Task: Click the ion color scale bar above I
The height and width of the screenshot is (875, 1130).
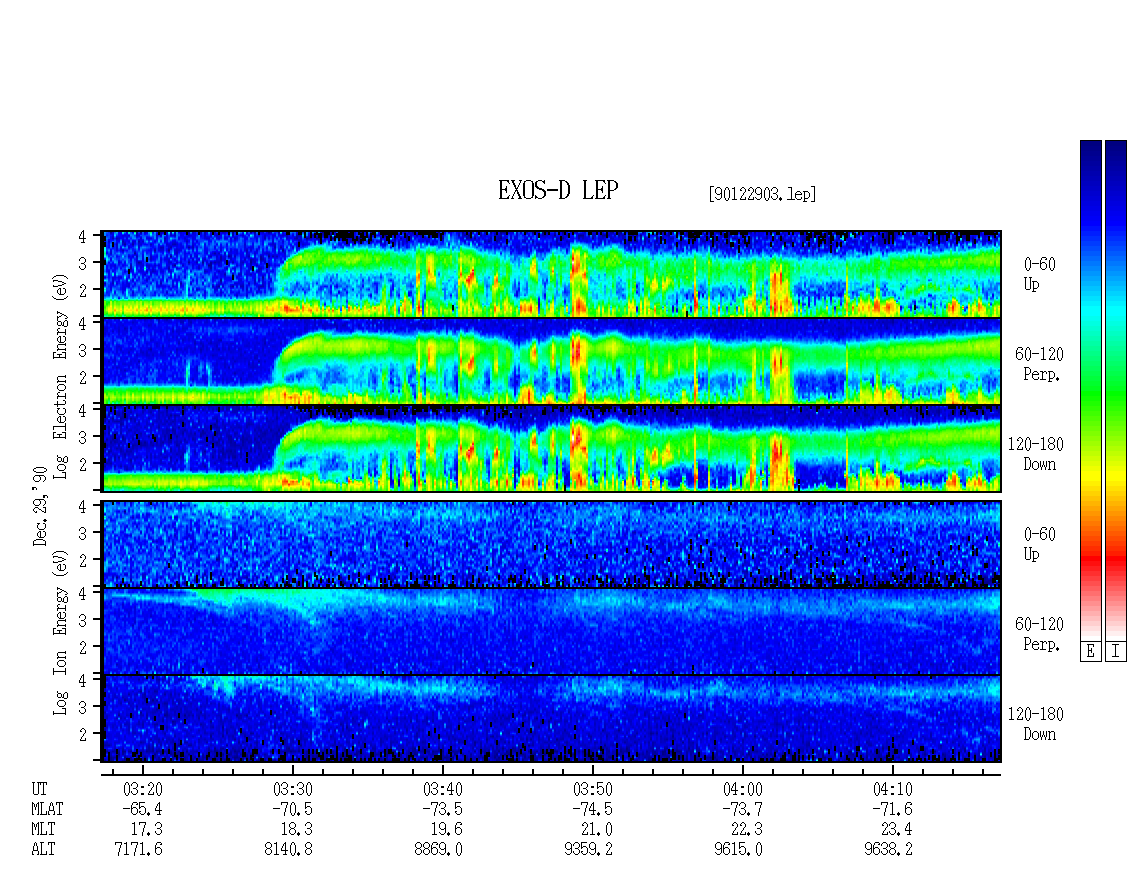Action: [1116, 390]
